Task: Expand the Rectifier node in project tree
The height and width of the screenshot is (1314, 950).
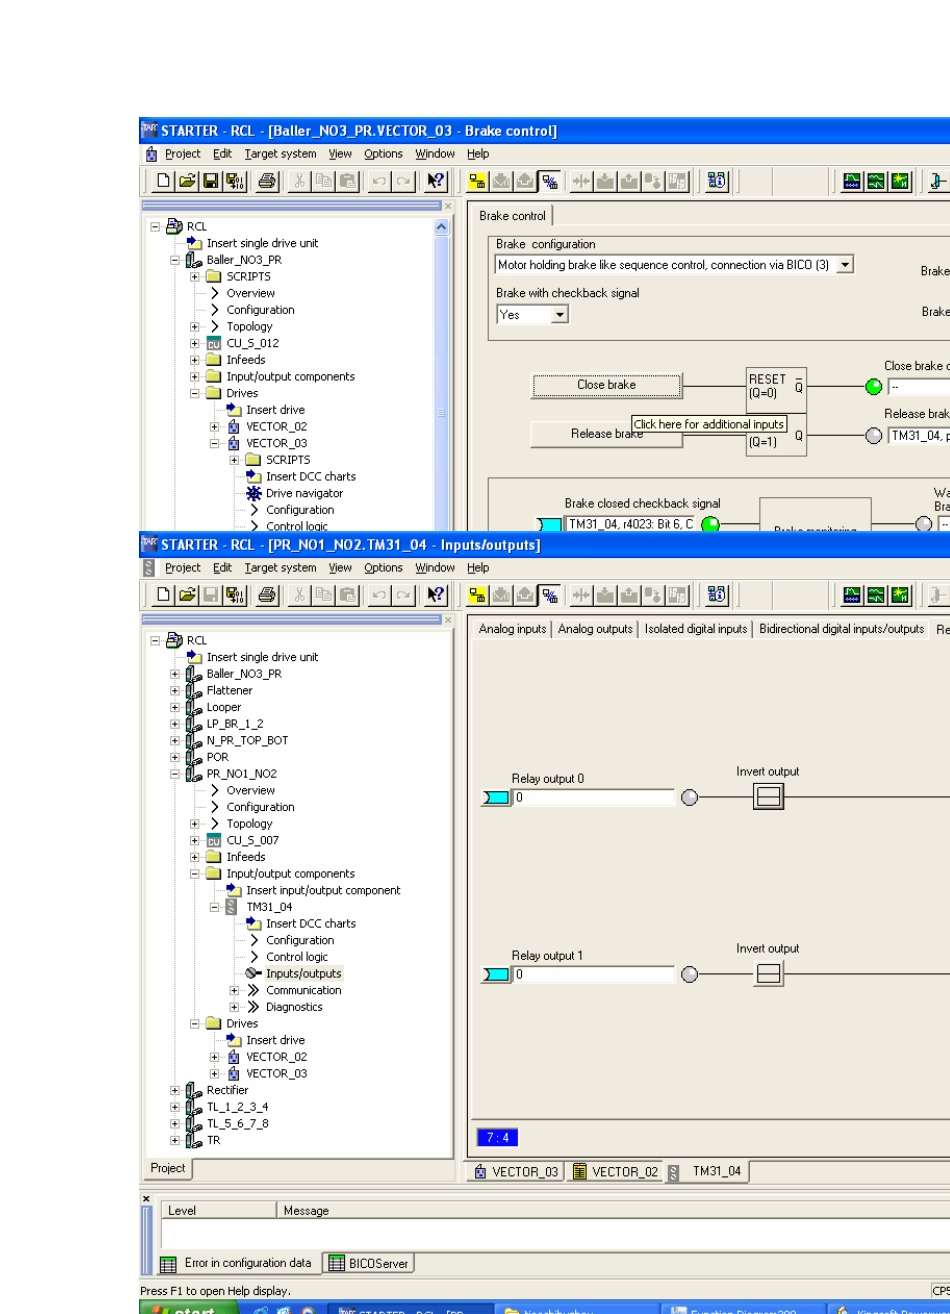Action: pyautogui.click(x=176, y=1091)
